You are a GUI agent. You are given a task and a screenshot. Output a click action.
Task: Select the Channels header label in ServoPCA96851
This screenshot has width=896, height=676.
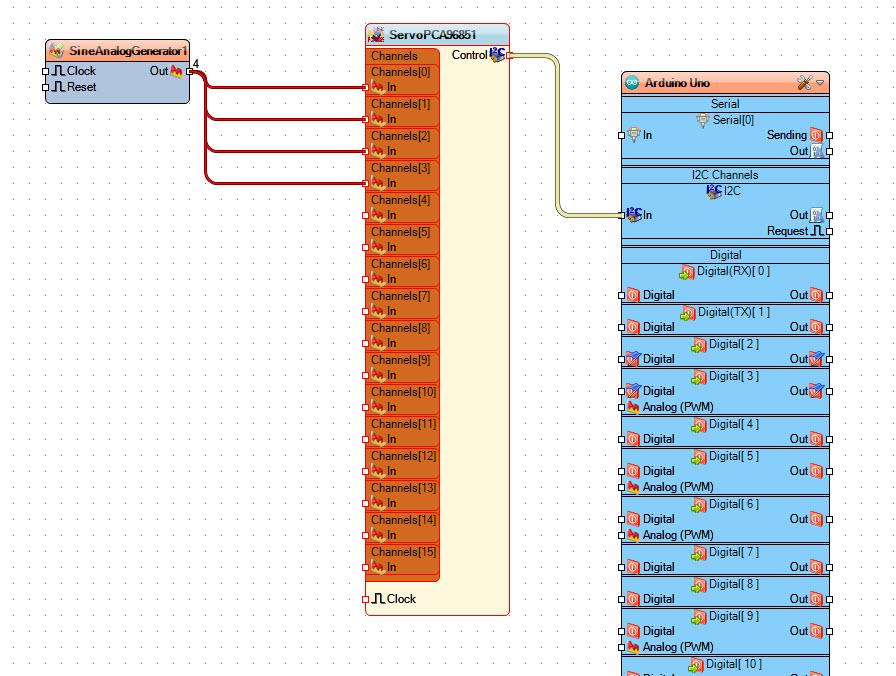pos(394,56)
